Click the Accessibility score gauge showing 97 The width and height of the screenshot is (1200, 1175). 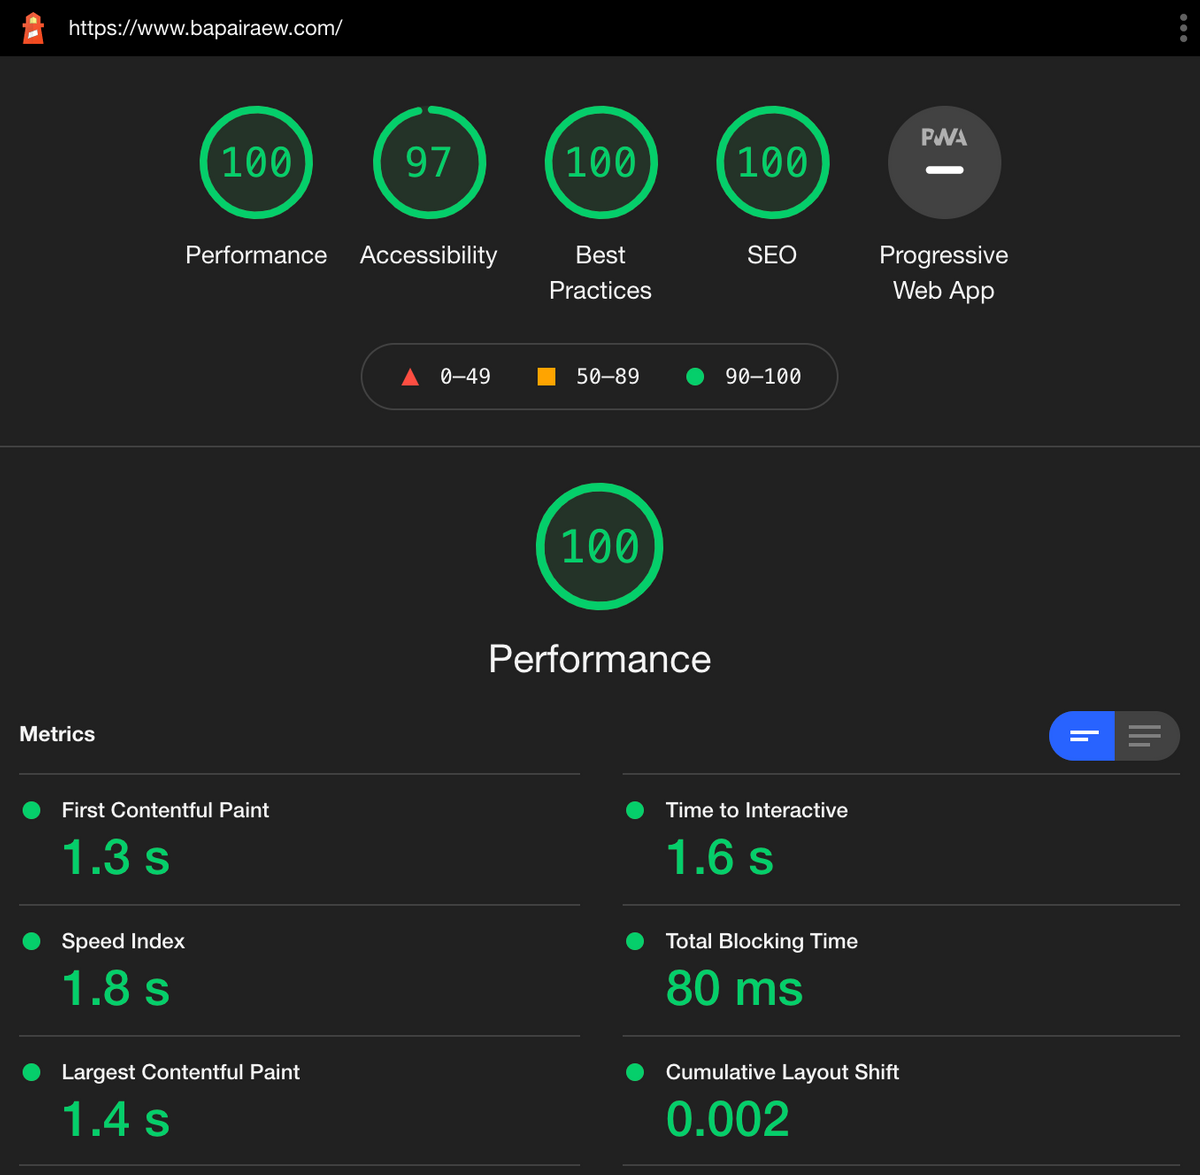click(429, 162)
